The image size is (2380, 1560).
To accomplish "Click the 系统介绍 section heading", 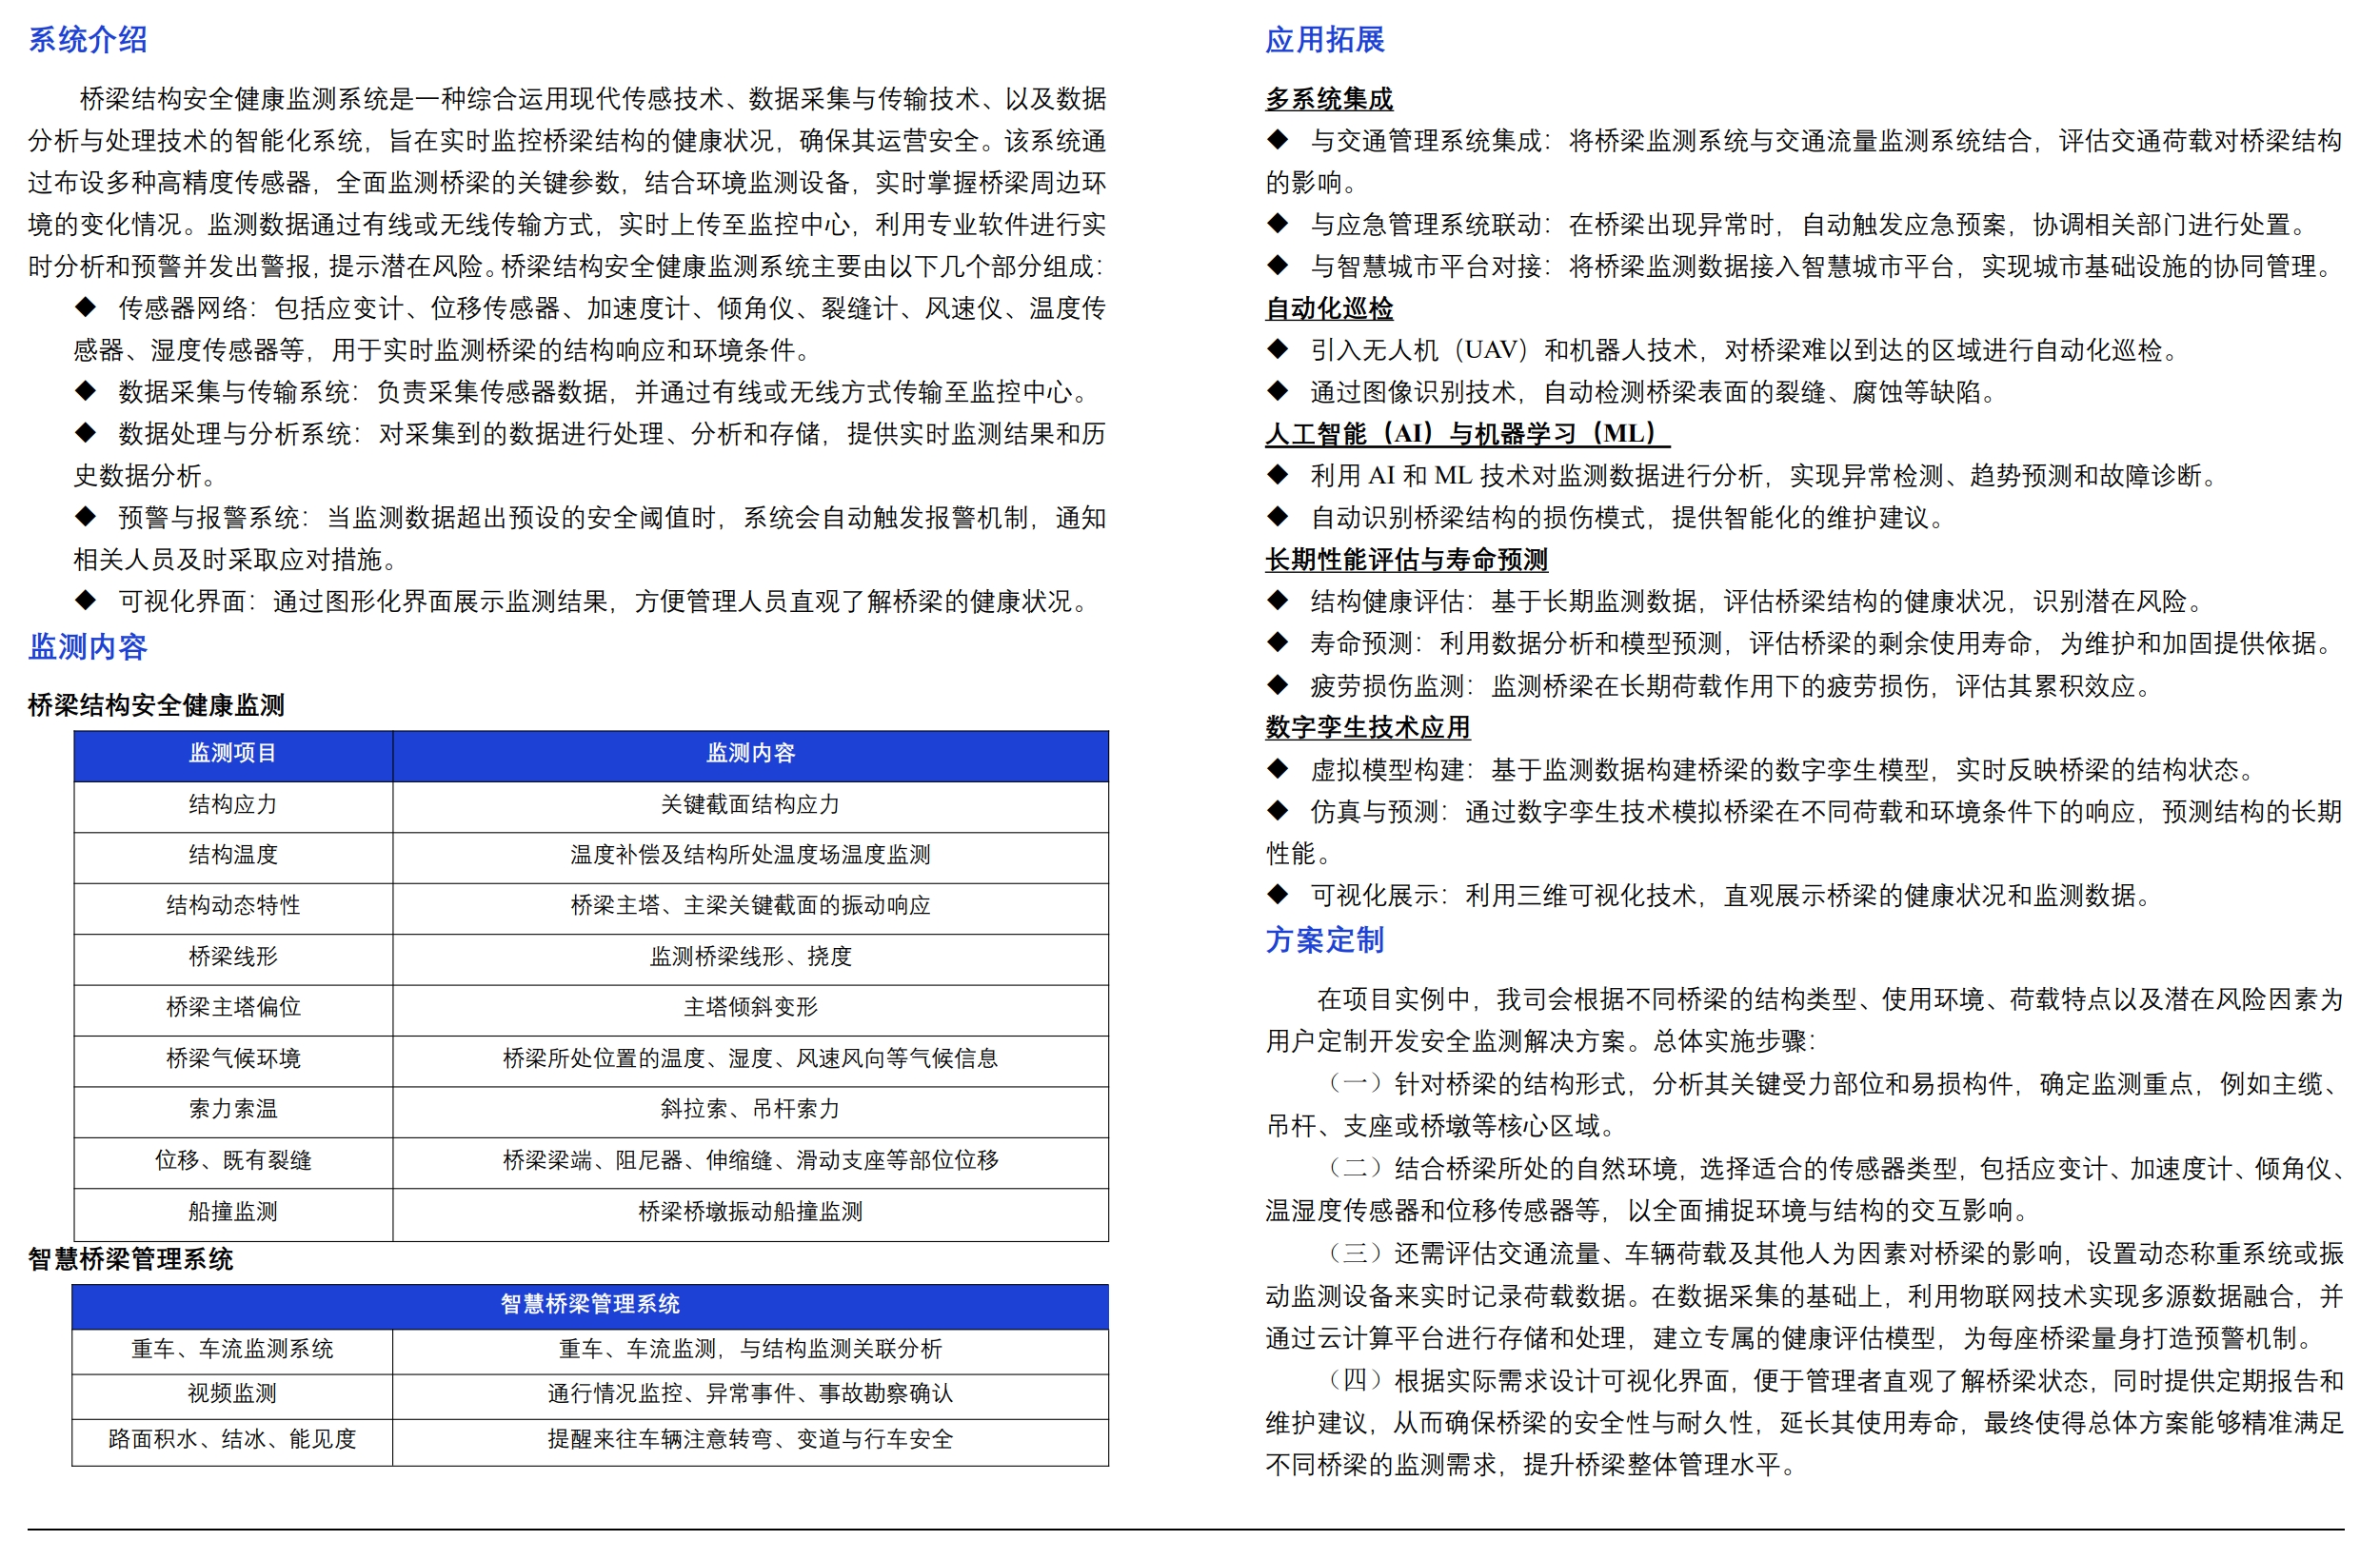I will point(88,40).
